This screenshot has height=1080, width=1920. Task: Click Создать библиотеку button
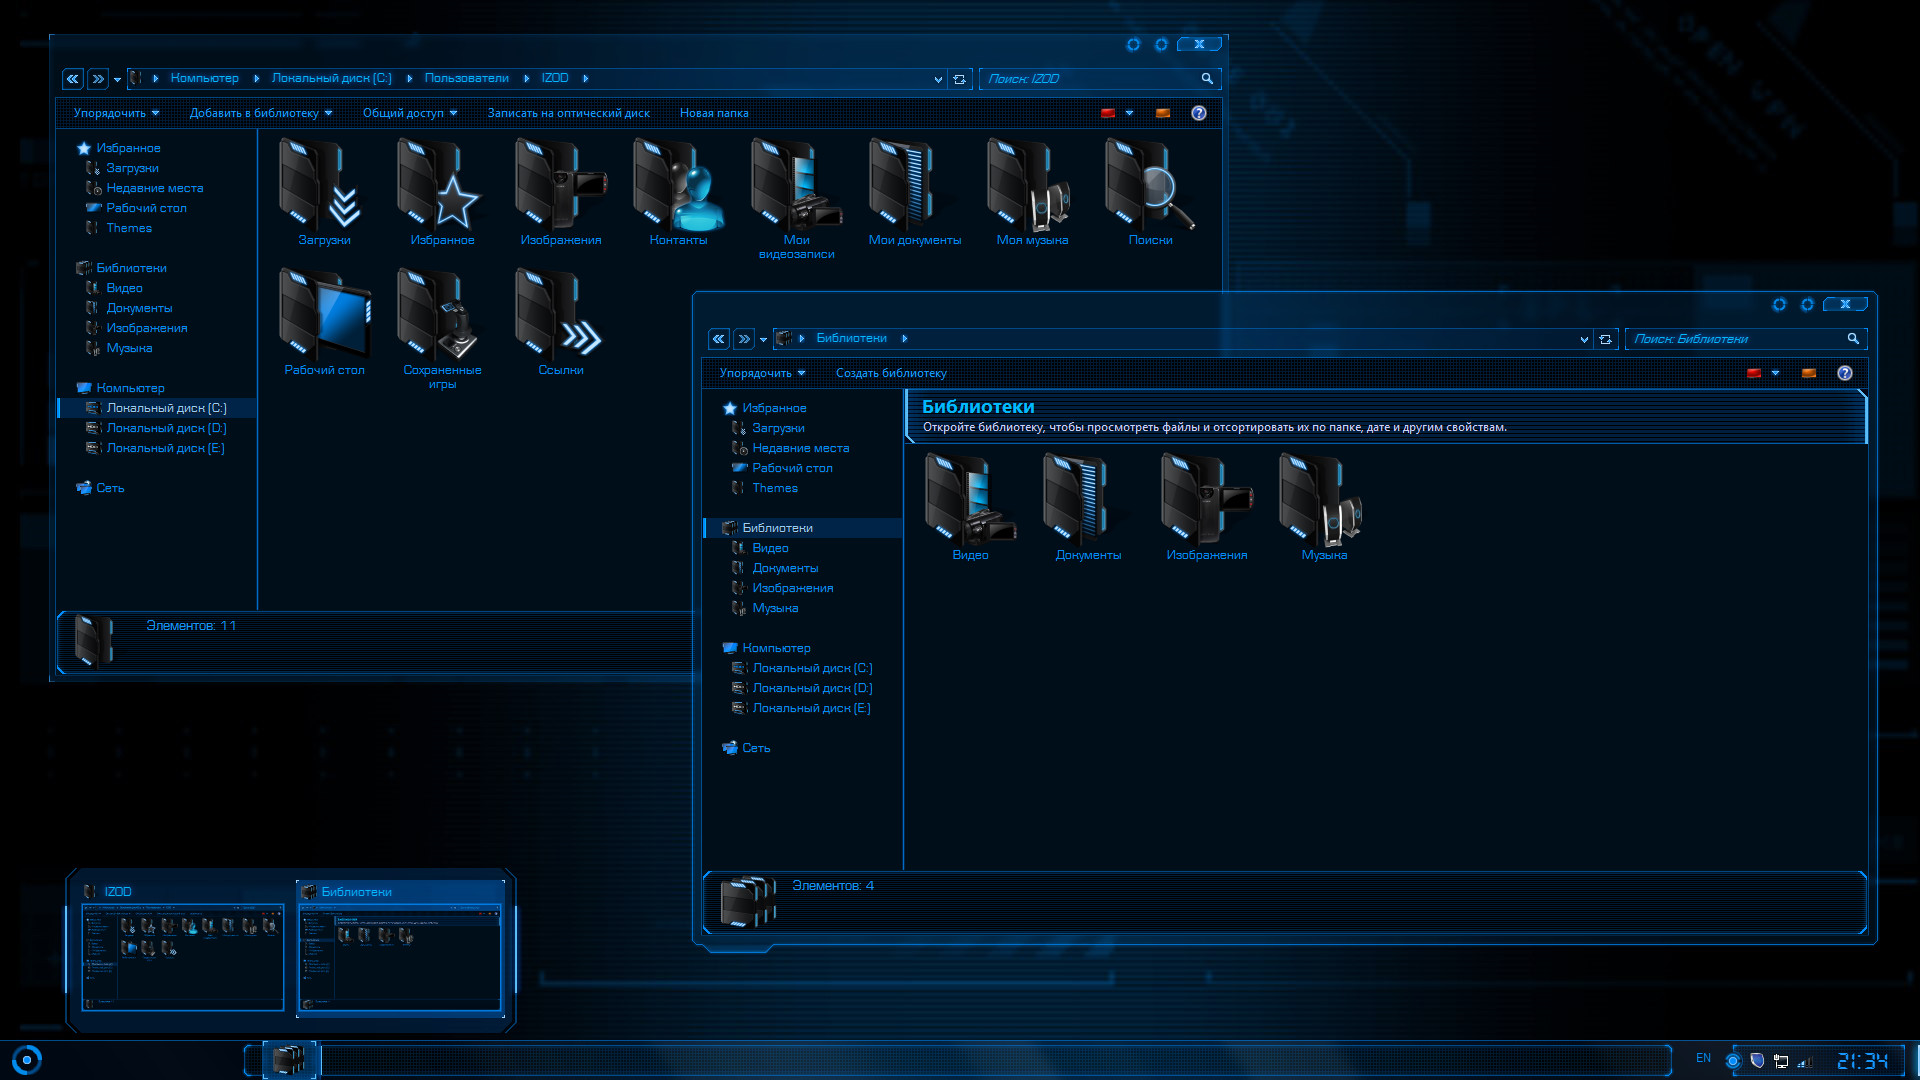(x=893, y=372)
